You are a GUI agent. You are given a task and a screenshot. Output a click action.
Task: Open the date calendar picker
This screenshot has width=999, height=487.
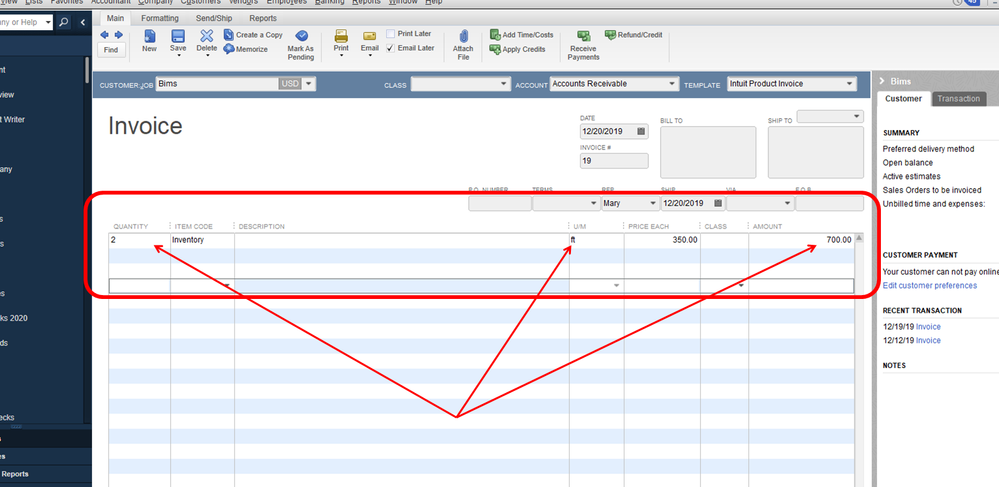pyautogui.click(x=641, y=131)
